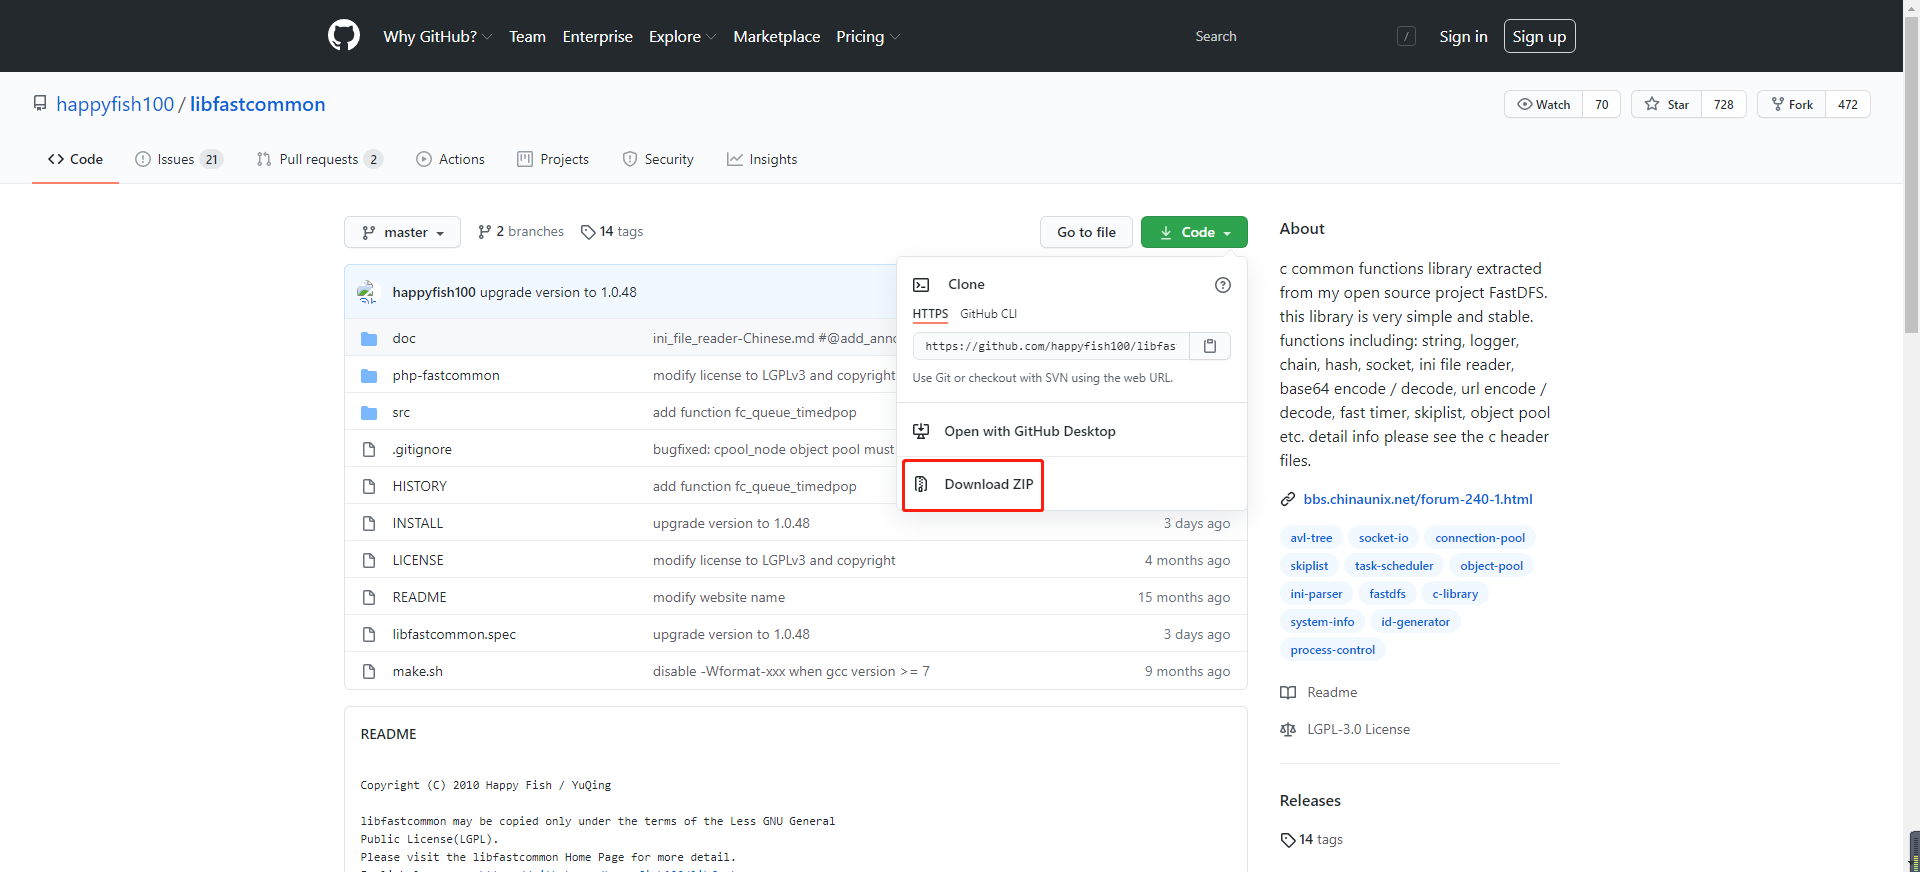This screenshot has height=872, width=1920.
Task: Open the Clone help question-mark icon
Action: point(1222,285)
